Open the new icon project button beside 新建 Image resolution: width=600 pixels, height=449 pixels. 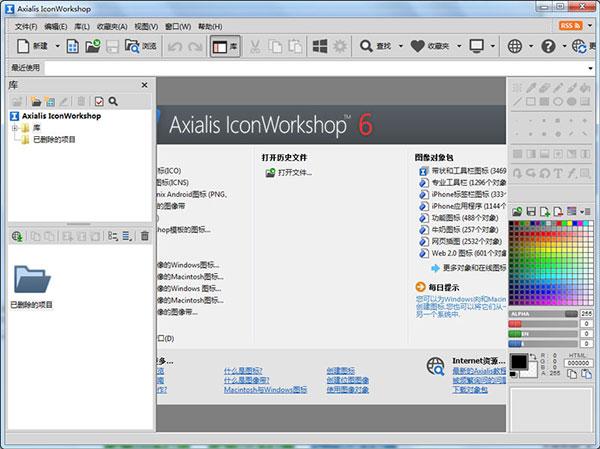(73, 46)
